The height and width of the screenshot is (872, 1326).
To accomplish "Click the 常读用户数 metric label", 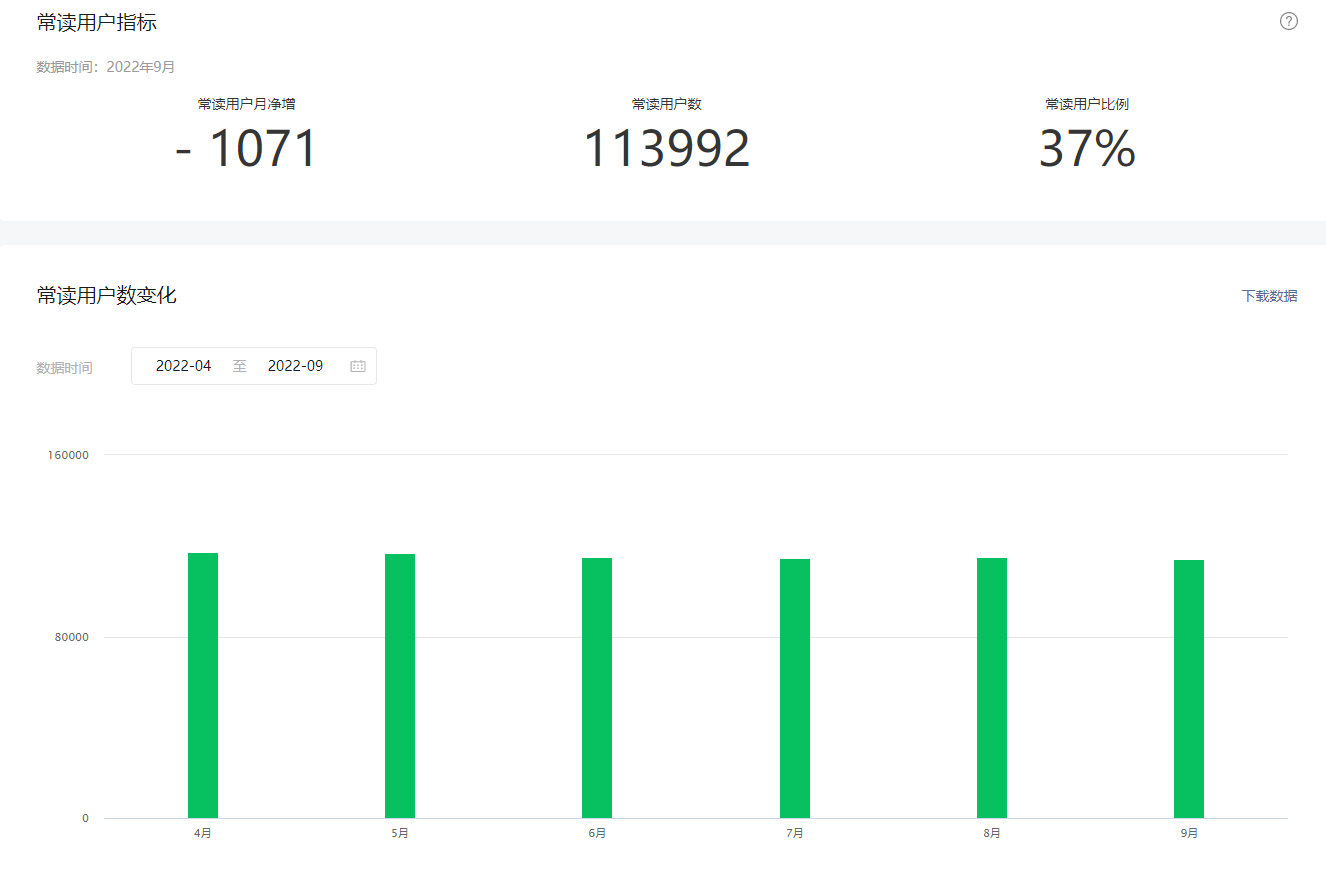I will tap(667, 104).
